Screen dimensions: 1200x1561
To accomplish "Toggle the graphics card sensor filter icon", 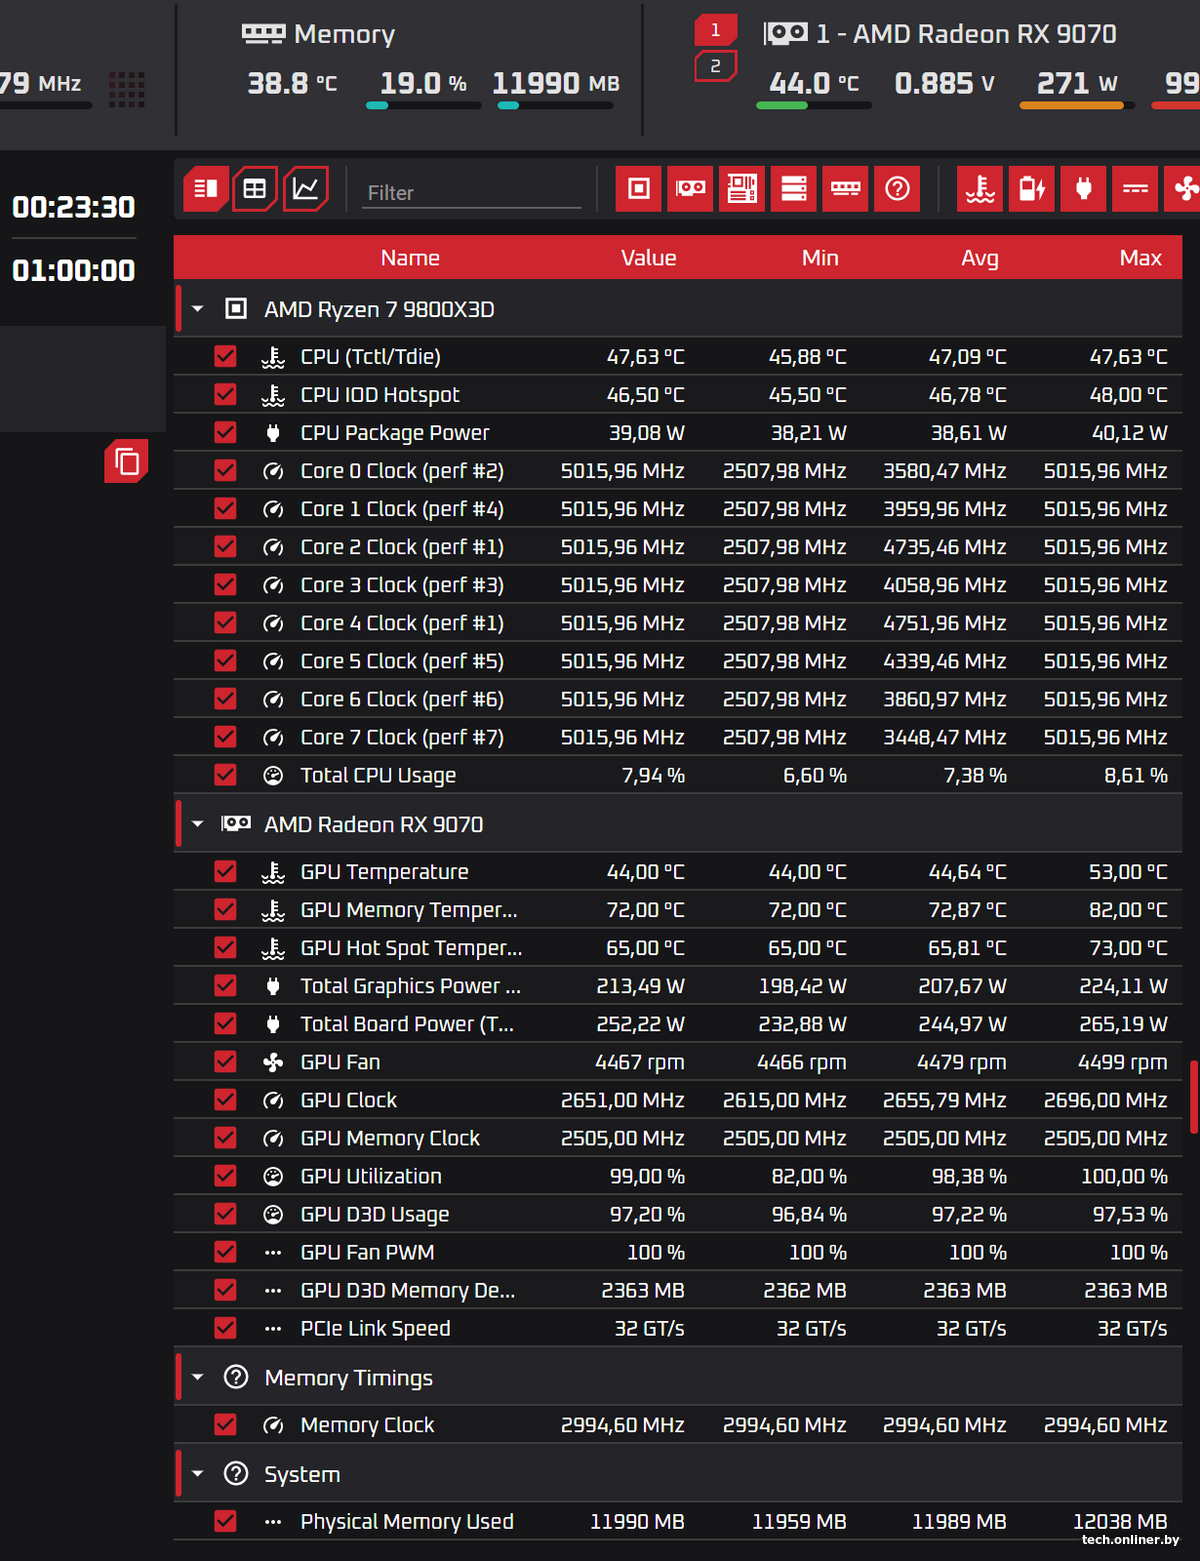I will click(690, 188).
